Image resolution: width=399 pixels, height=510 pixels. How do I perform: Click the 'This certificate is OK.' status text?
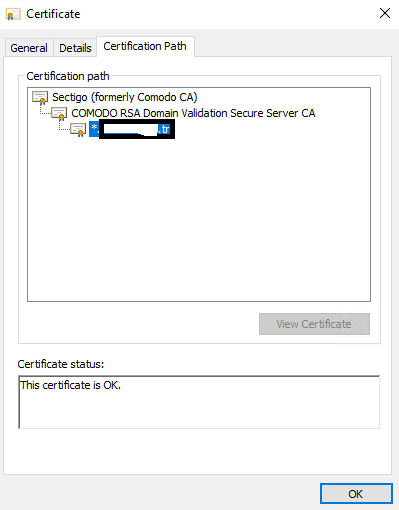(70, 385)
